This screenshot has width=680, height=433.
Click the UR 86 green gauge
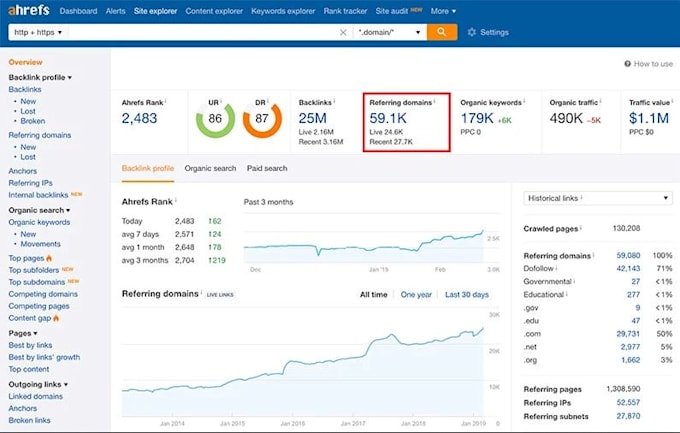215,119
